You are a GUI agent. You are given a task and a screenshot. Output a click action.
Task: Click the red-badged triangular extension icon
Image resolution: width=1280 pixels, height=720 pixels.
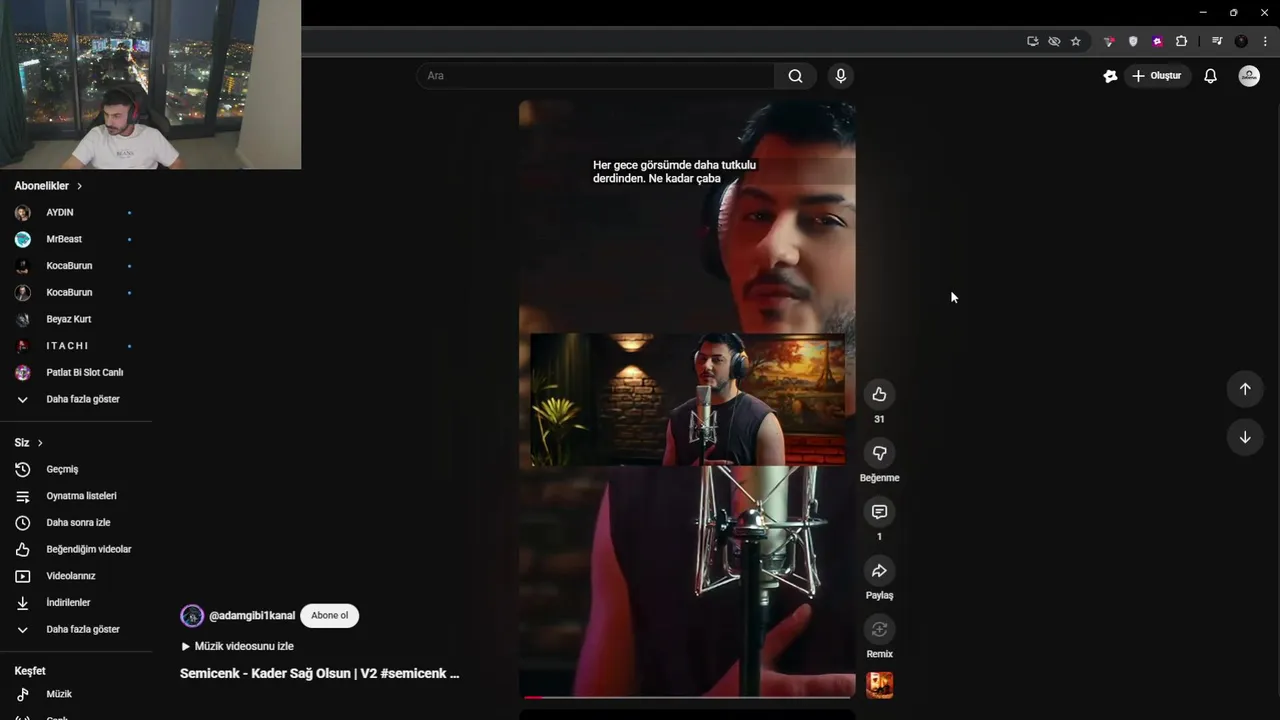point(1108,41)
